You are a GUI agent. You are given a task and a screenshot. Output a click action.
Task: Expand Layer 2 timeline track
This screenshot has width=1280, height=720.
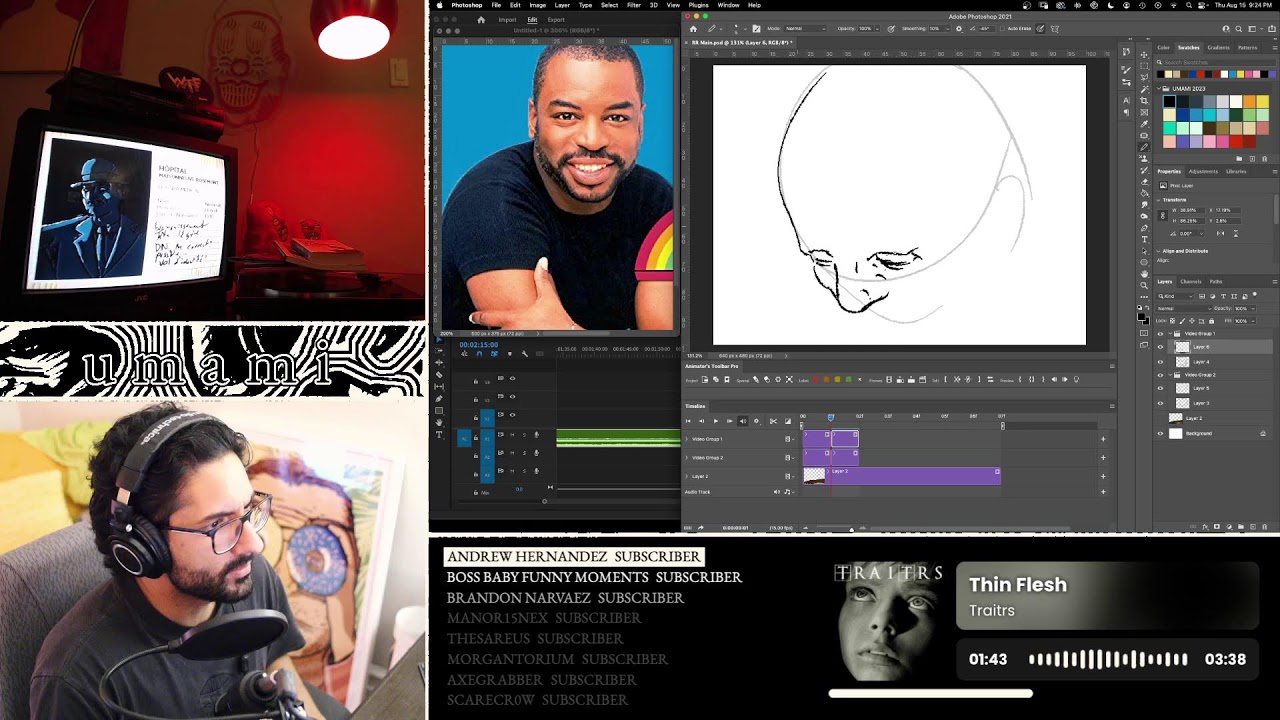(x=686, y=476)
